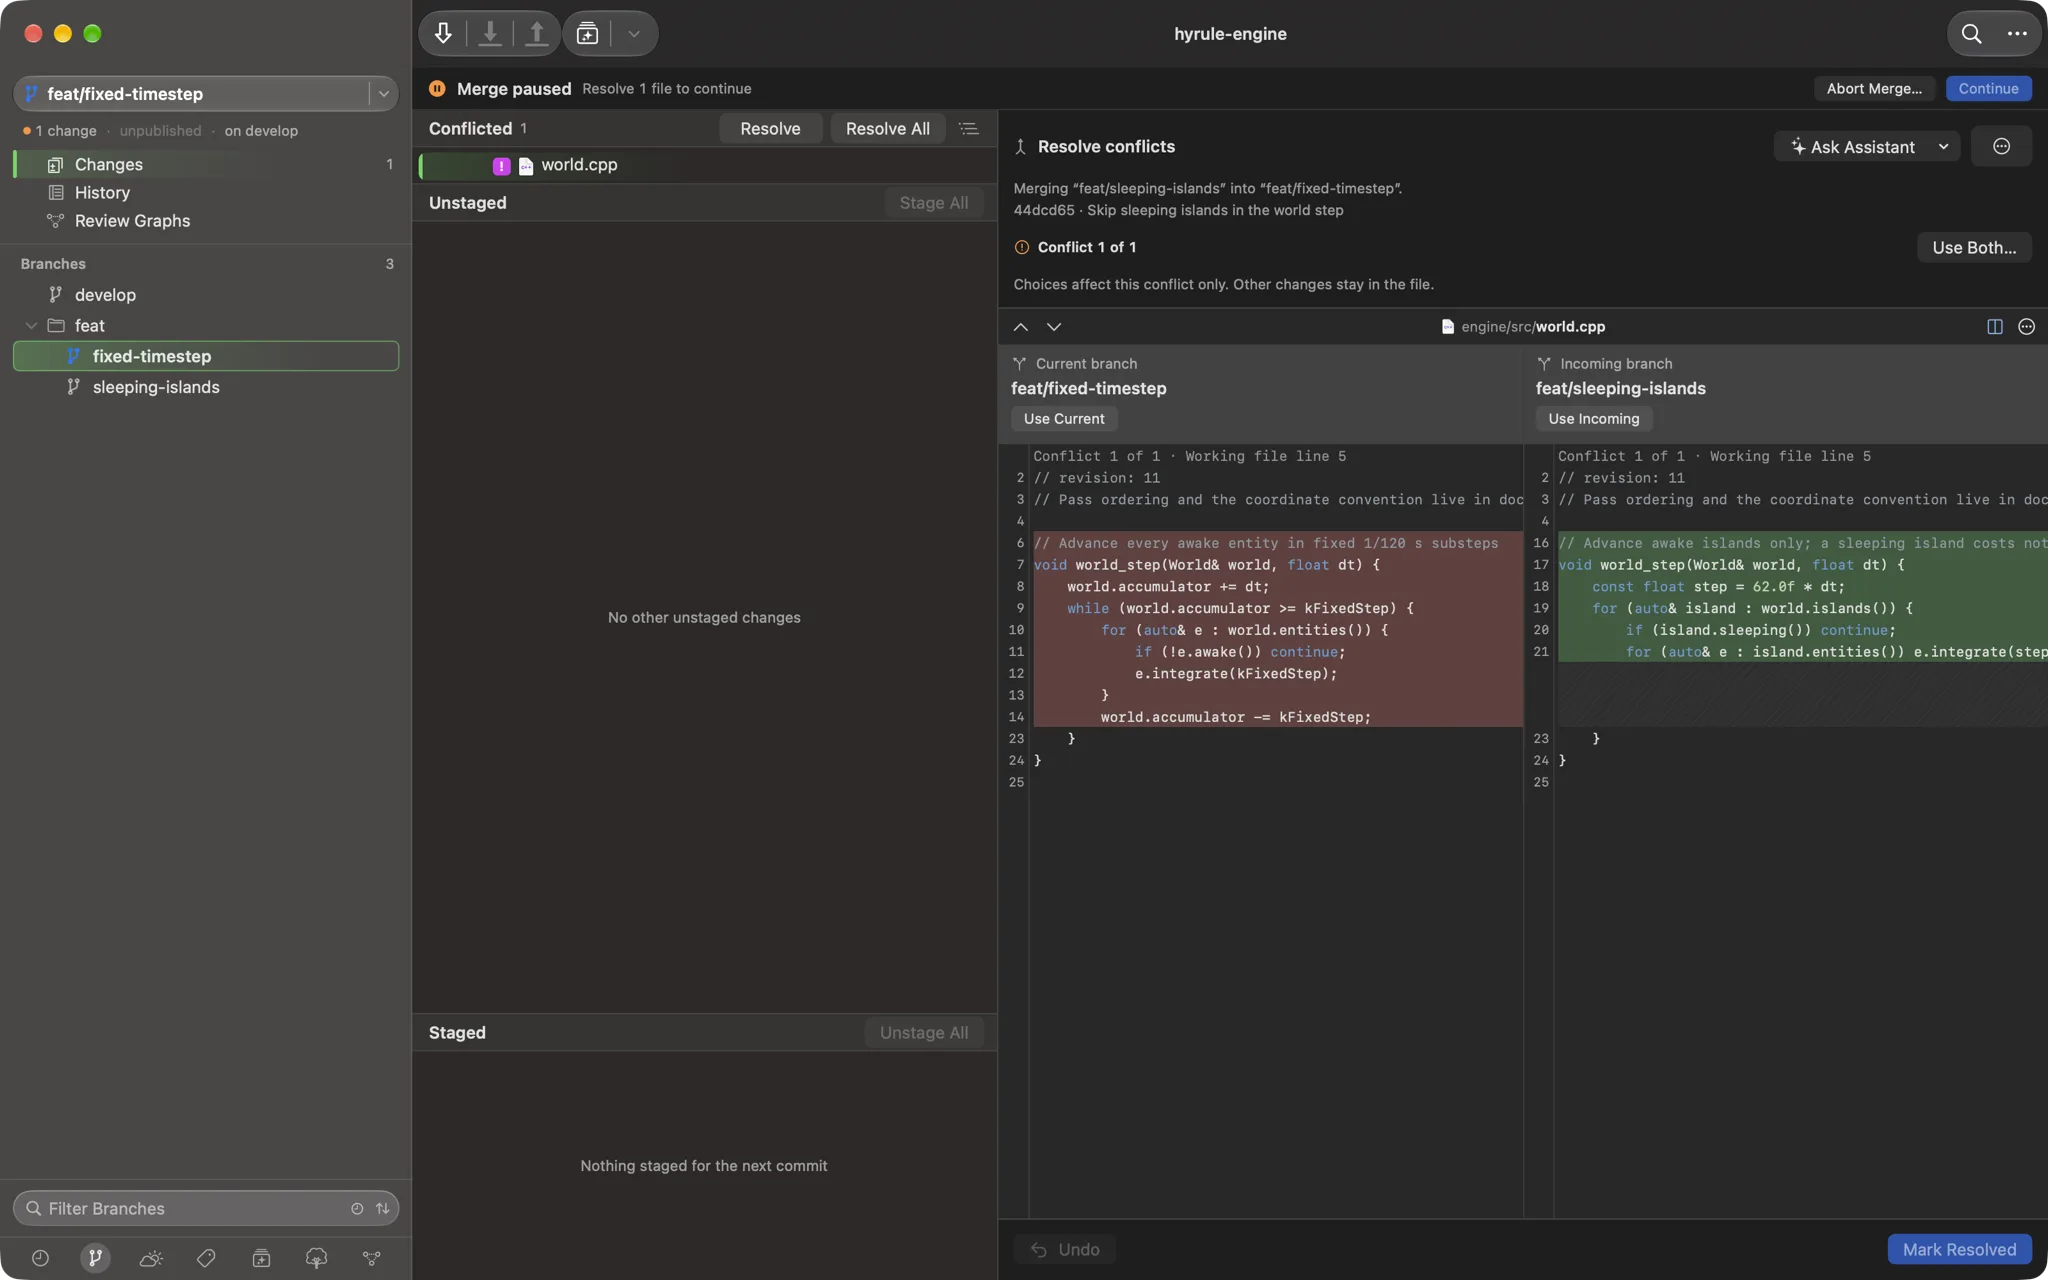The image size is (2048, 1280).
Task: Open the title bar more options menu
Action: coord(2017,33)
